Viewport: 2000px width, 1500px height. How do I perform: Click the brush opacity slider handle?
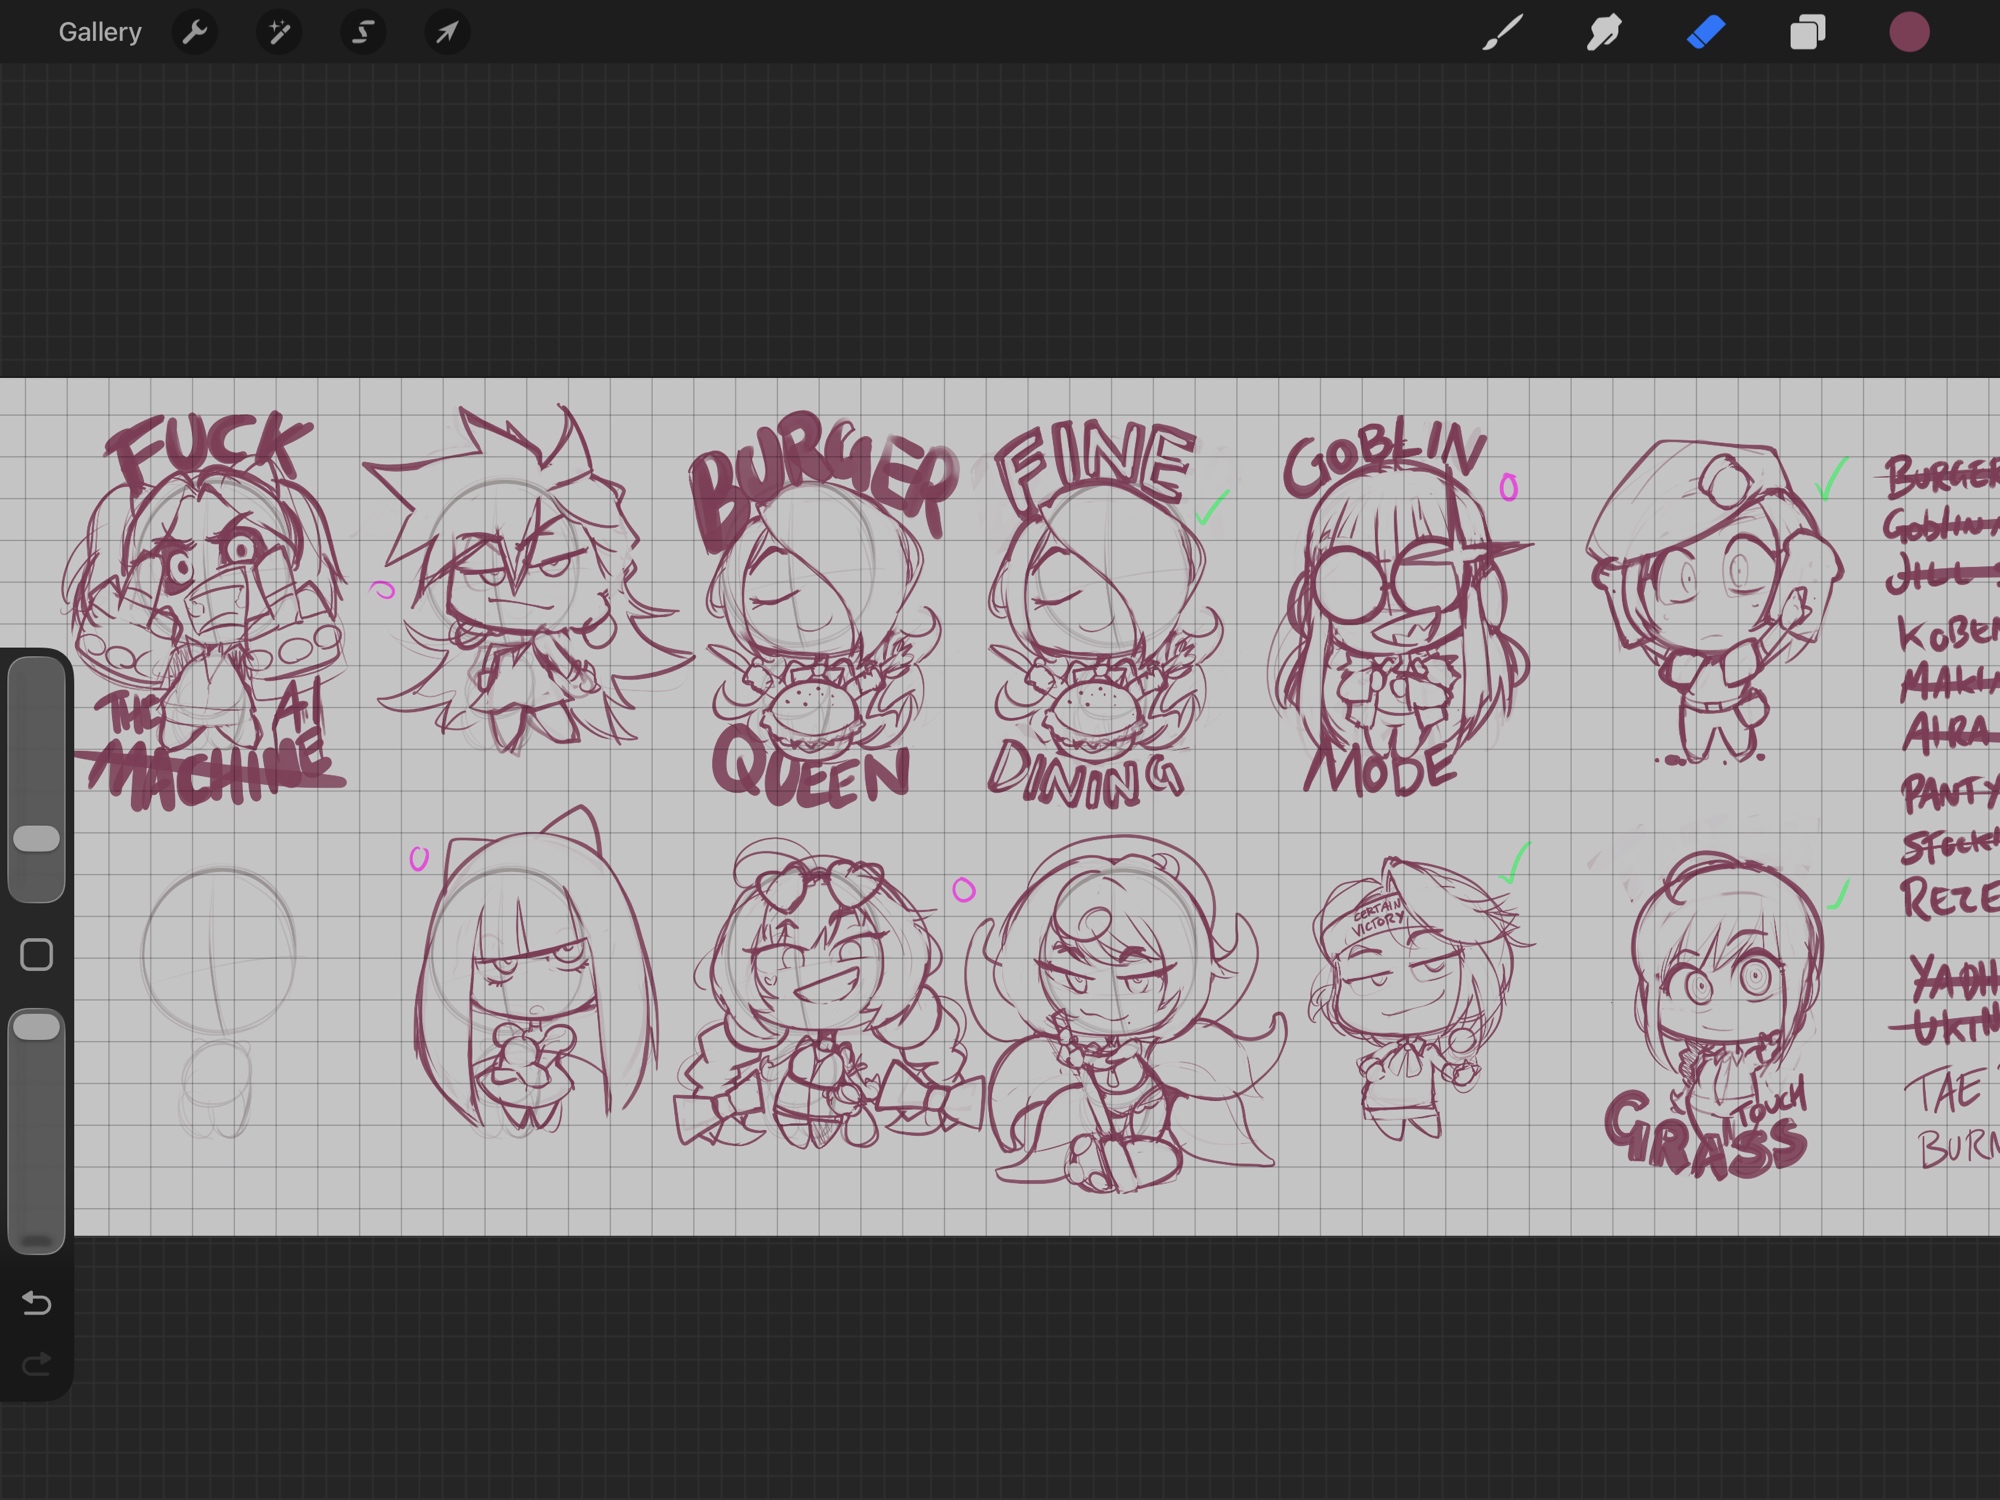[37, 1026]
